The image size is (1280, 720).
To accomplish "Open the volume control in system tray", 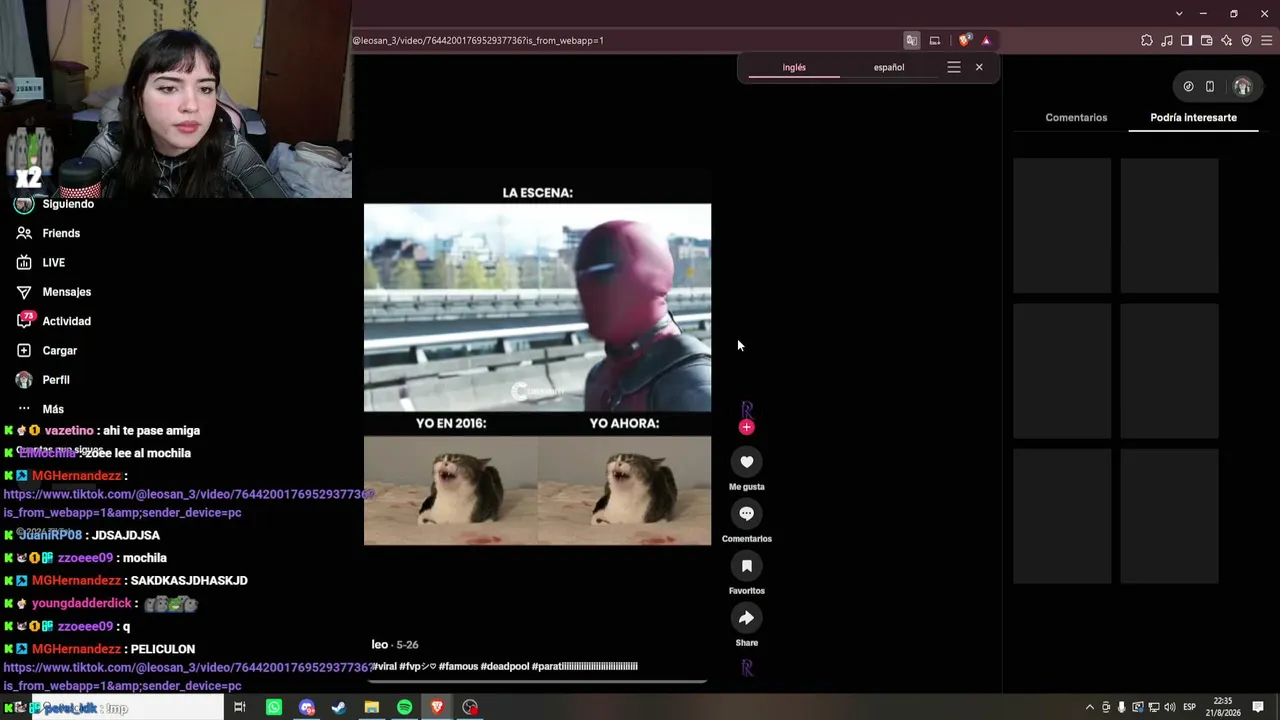I will (1170, 708).
